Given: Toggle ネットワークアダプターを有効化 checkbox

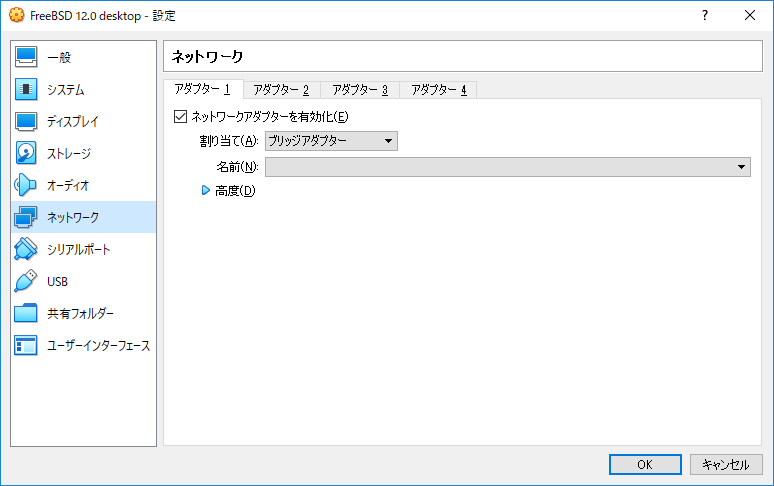Looking at the screenshot, I should tap(180, 117).
